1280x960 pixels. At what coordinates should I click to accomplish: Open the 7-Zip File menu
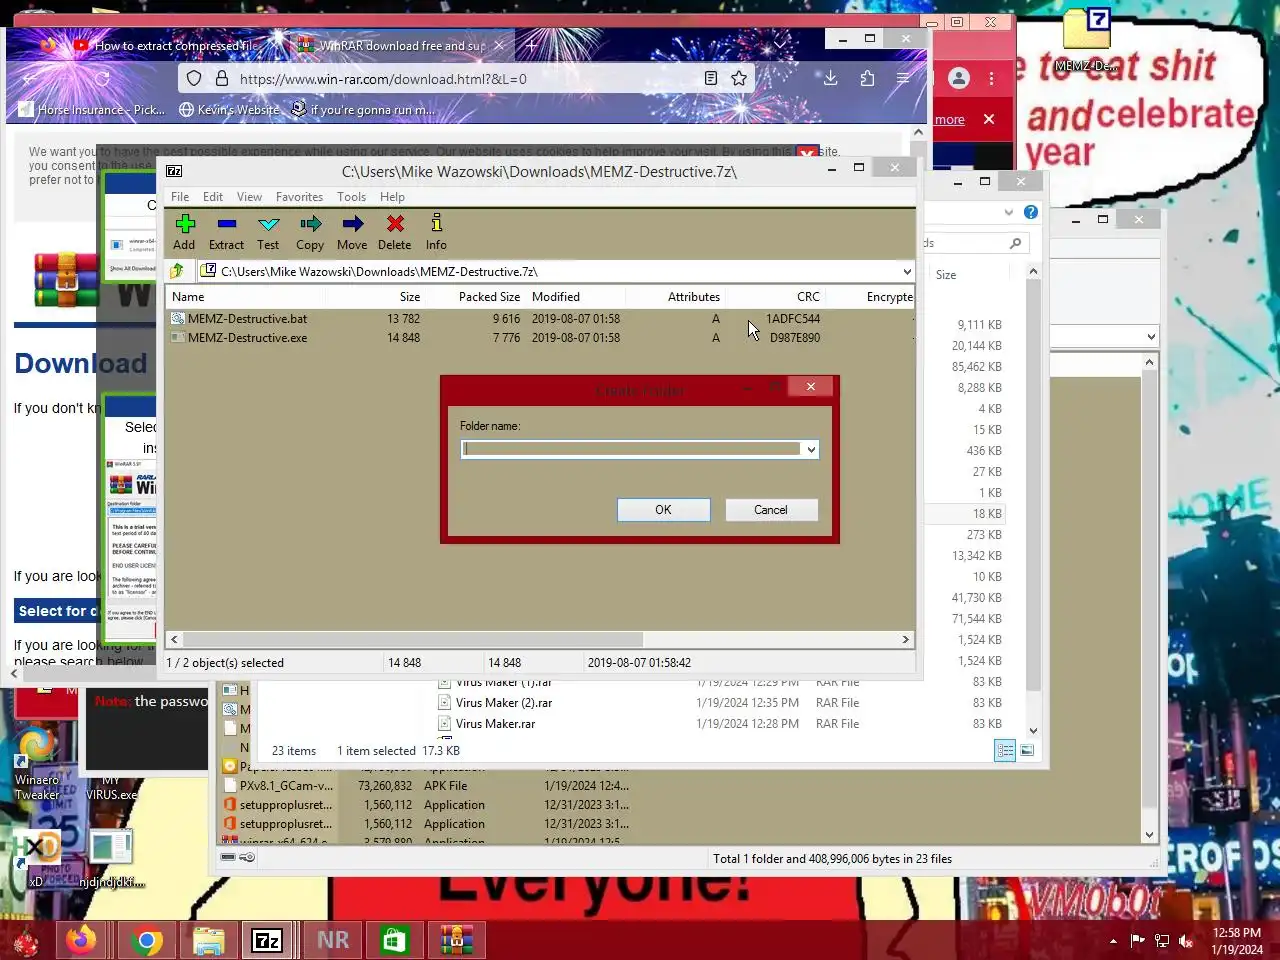click(180, 197)
